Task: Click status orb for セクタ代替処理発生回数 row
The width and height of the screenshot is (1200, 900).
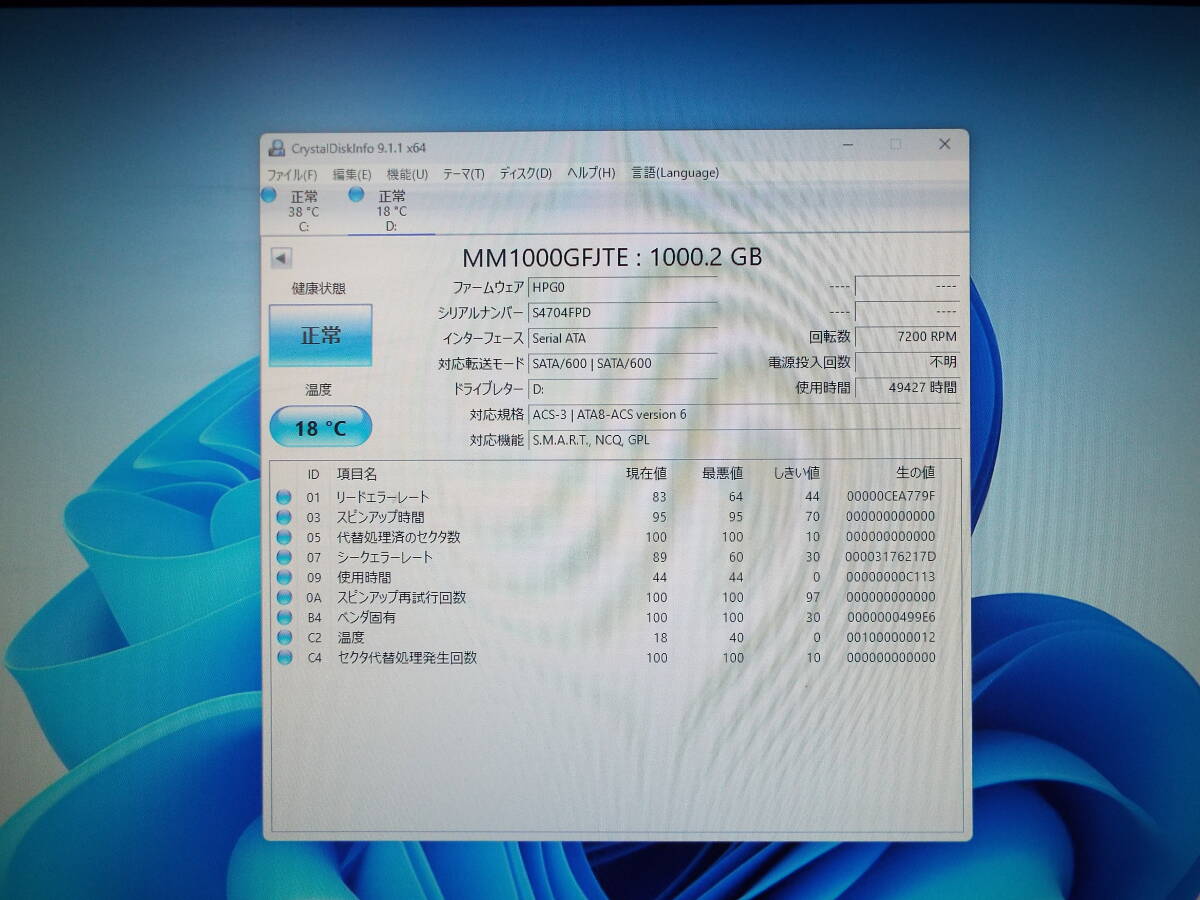Action: (284, 657)
